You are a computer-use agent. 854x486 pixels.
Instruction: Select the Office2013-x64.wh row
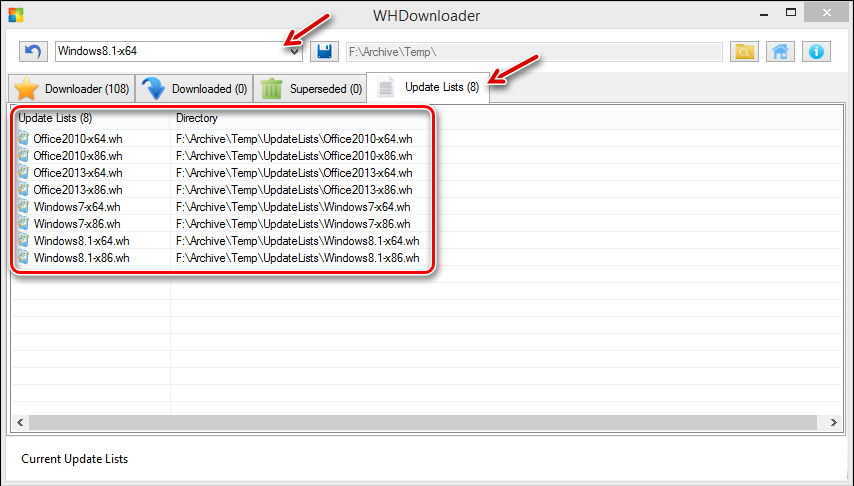[x=78, y=173]
